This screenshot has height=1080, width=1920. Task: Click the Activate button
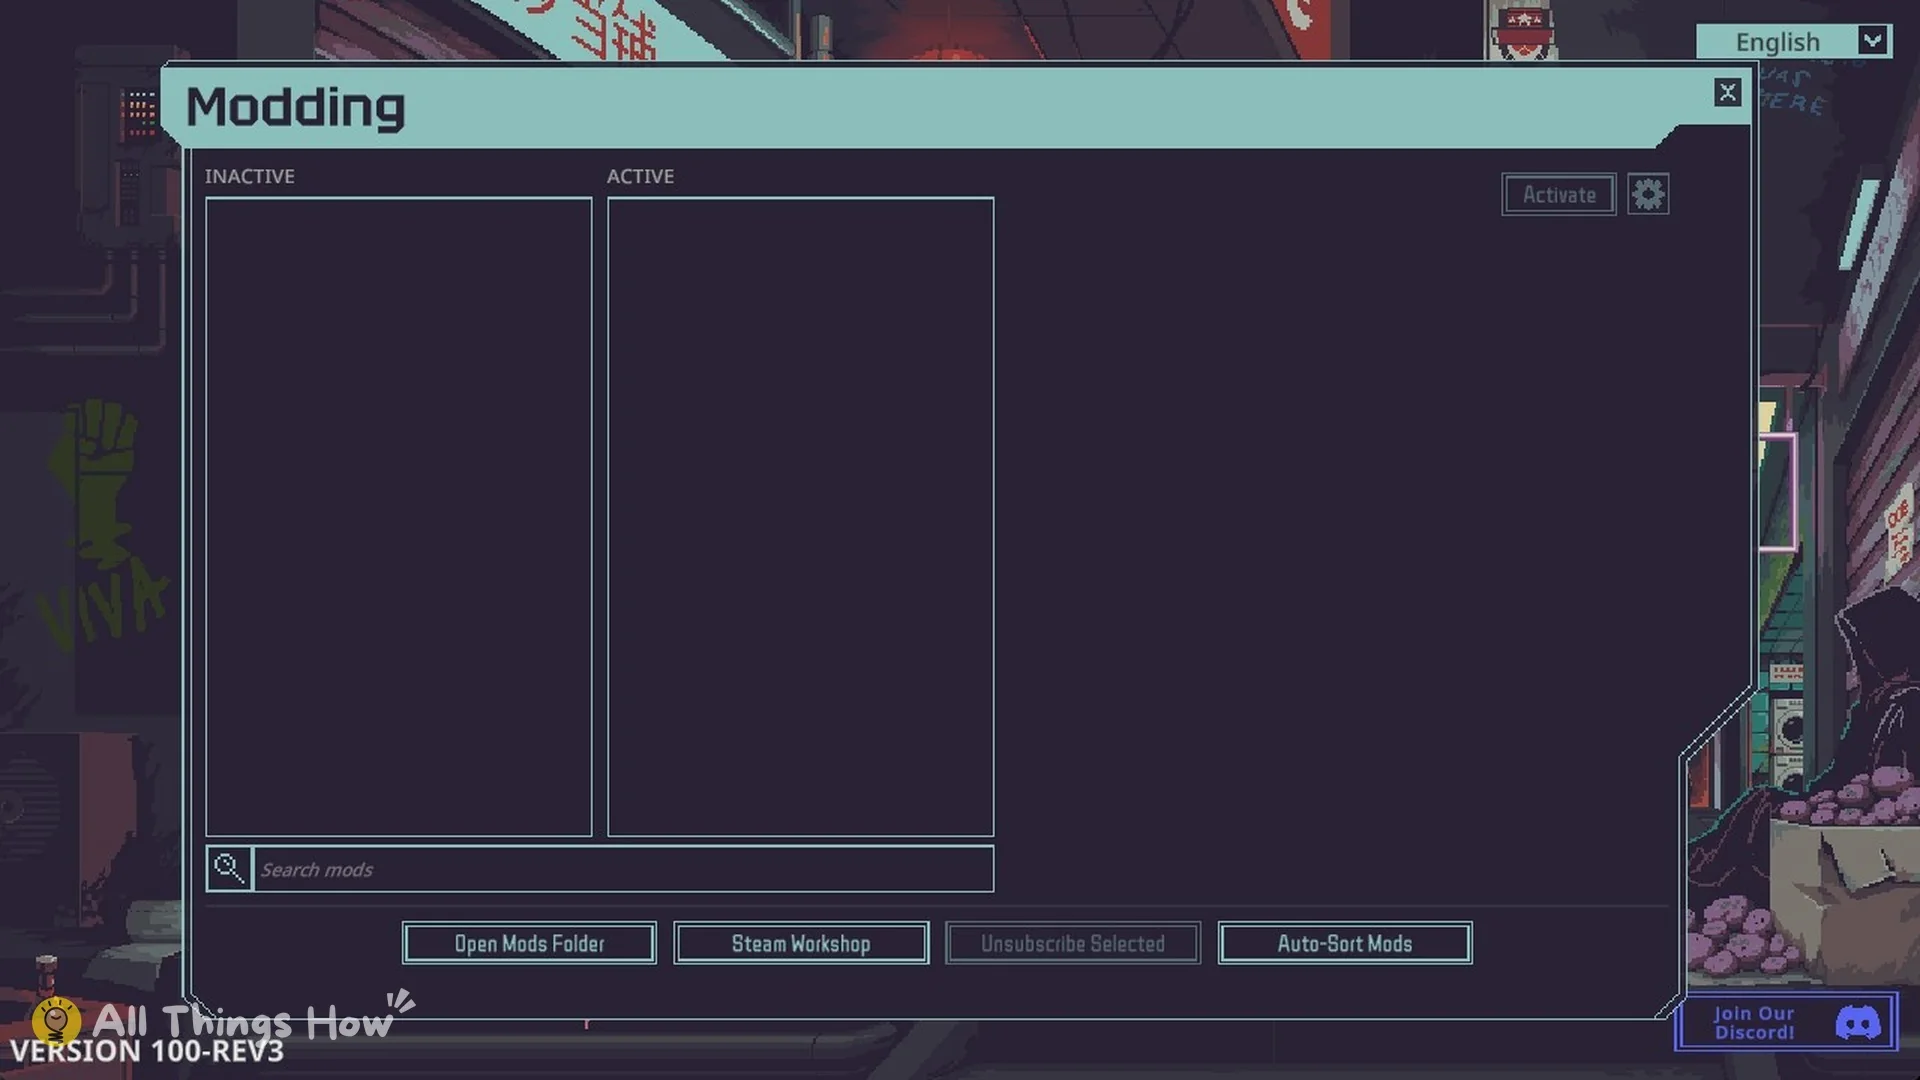click(x=1559, y=194)
